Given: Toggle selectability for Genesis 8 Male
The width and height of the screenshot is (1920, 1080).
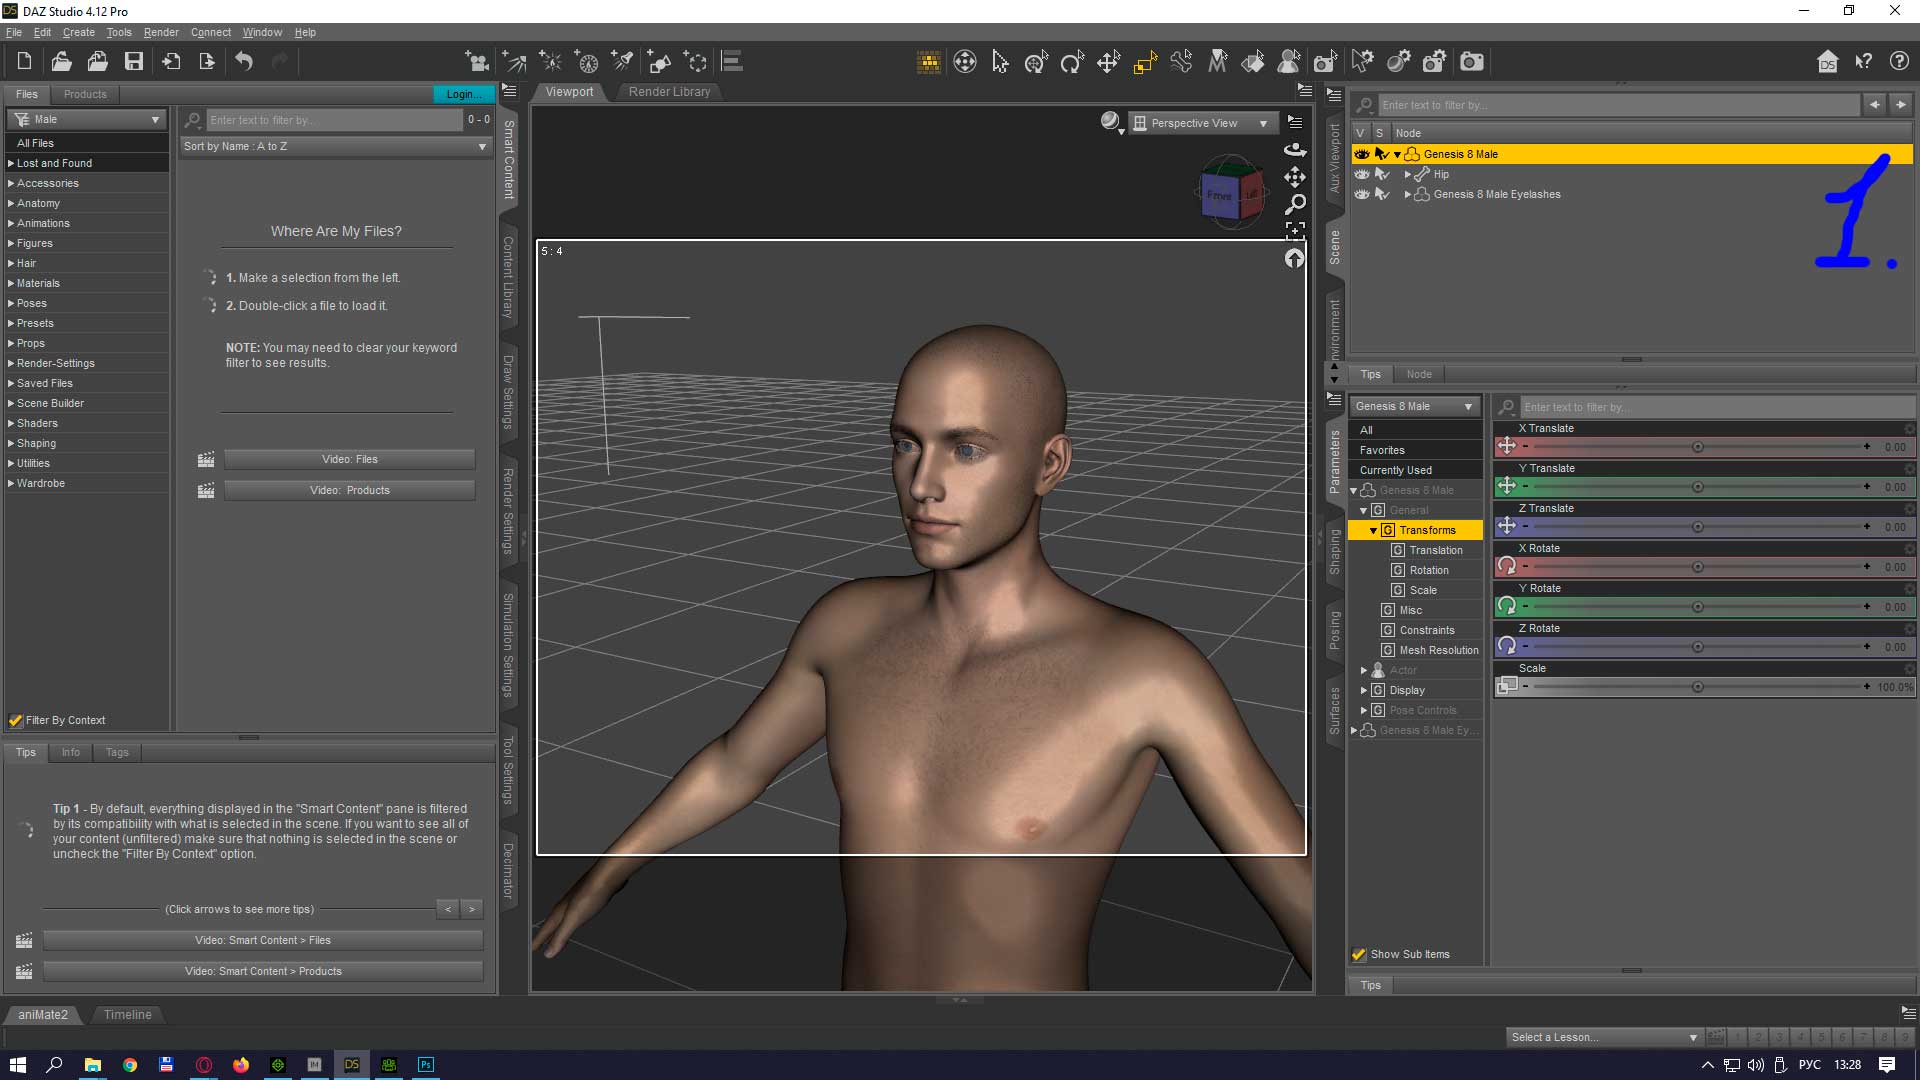Looking at the screenshot, I should (x=1382, y=154).
